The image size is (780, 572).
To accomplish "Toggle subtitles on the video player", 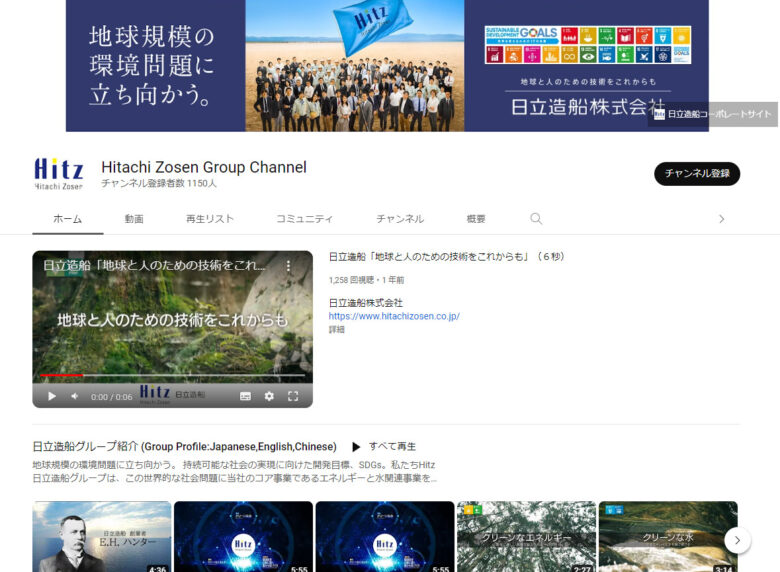I will coord(245,396).
